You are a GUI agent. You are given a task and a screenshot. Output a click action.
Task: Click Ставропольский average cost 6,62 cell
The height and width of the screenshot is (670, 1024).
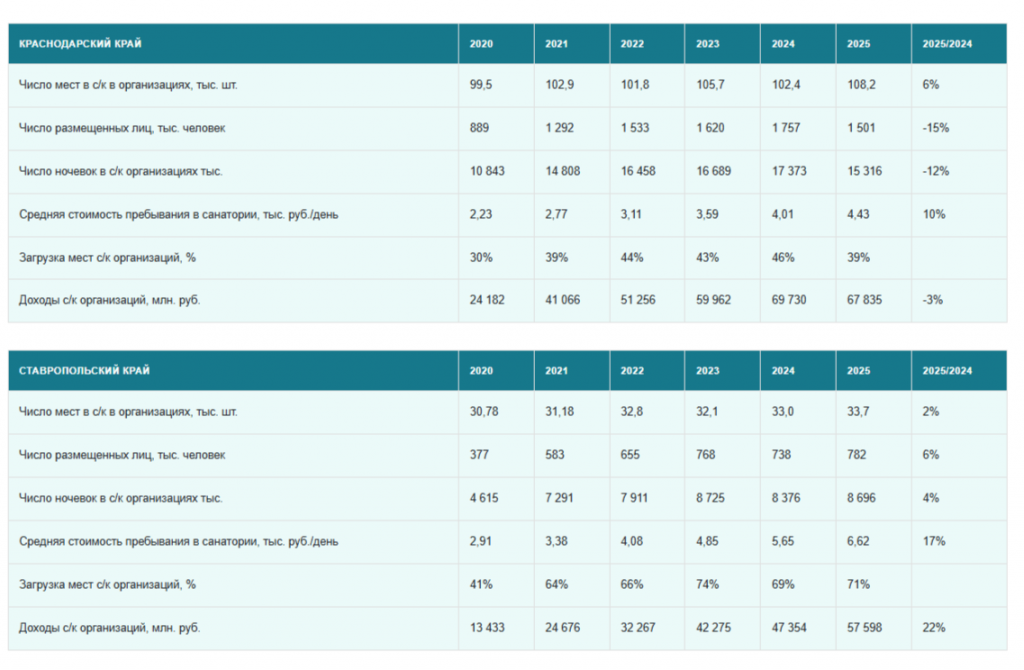[858, 541]
